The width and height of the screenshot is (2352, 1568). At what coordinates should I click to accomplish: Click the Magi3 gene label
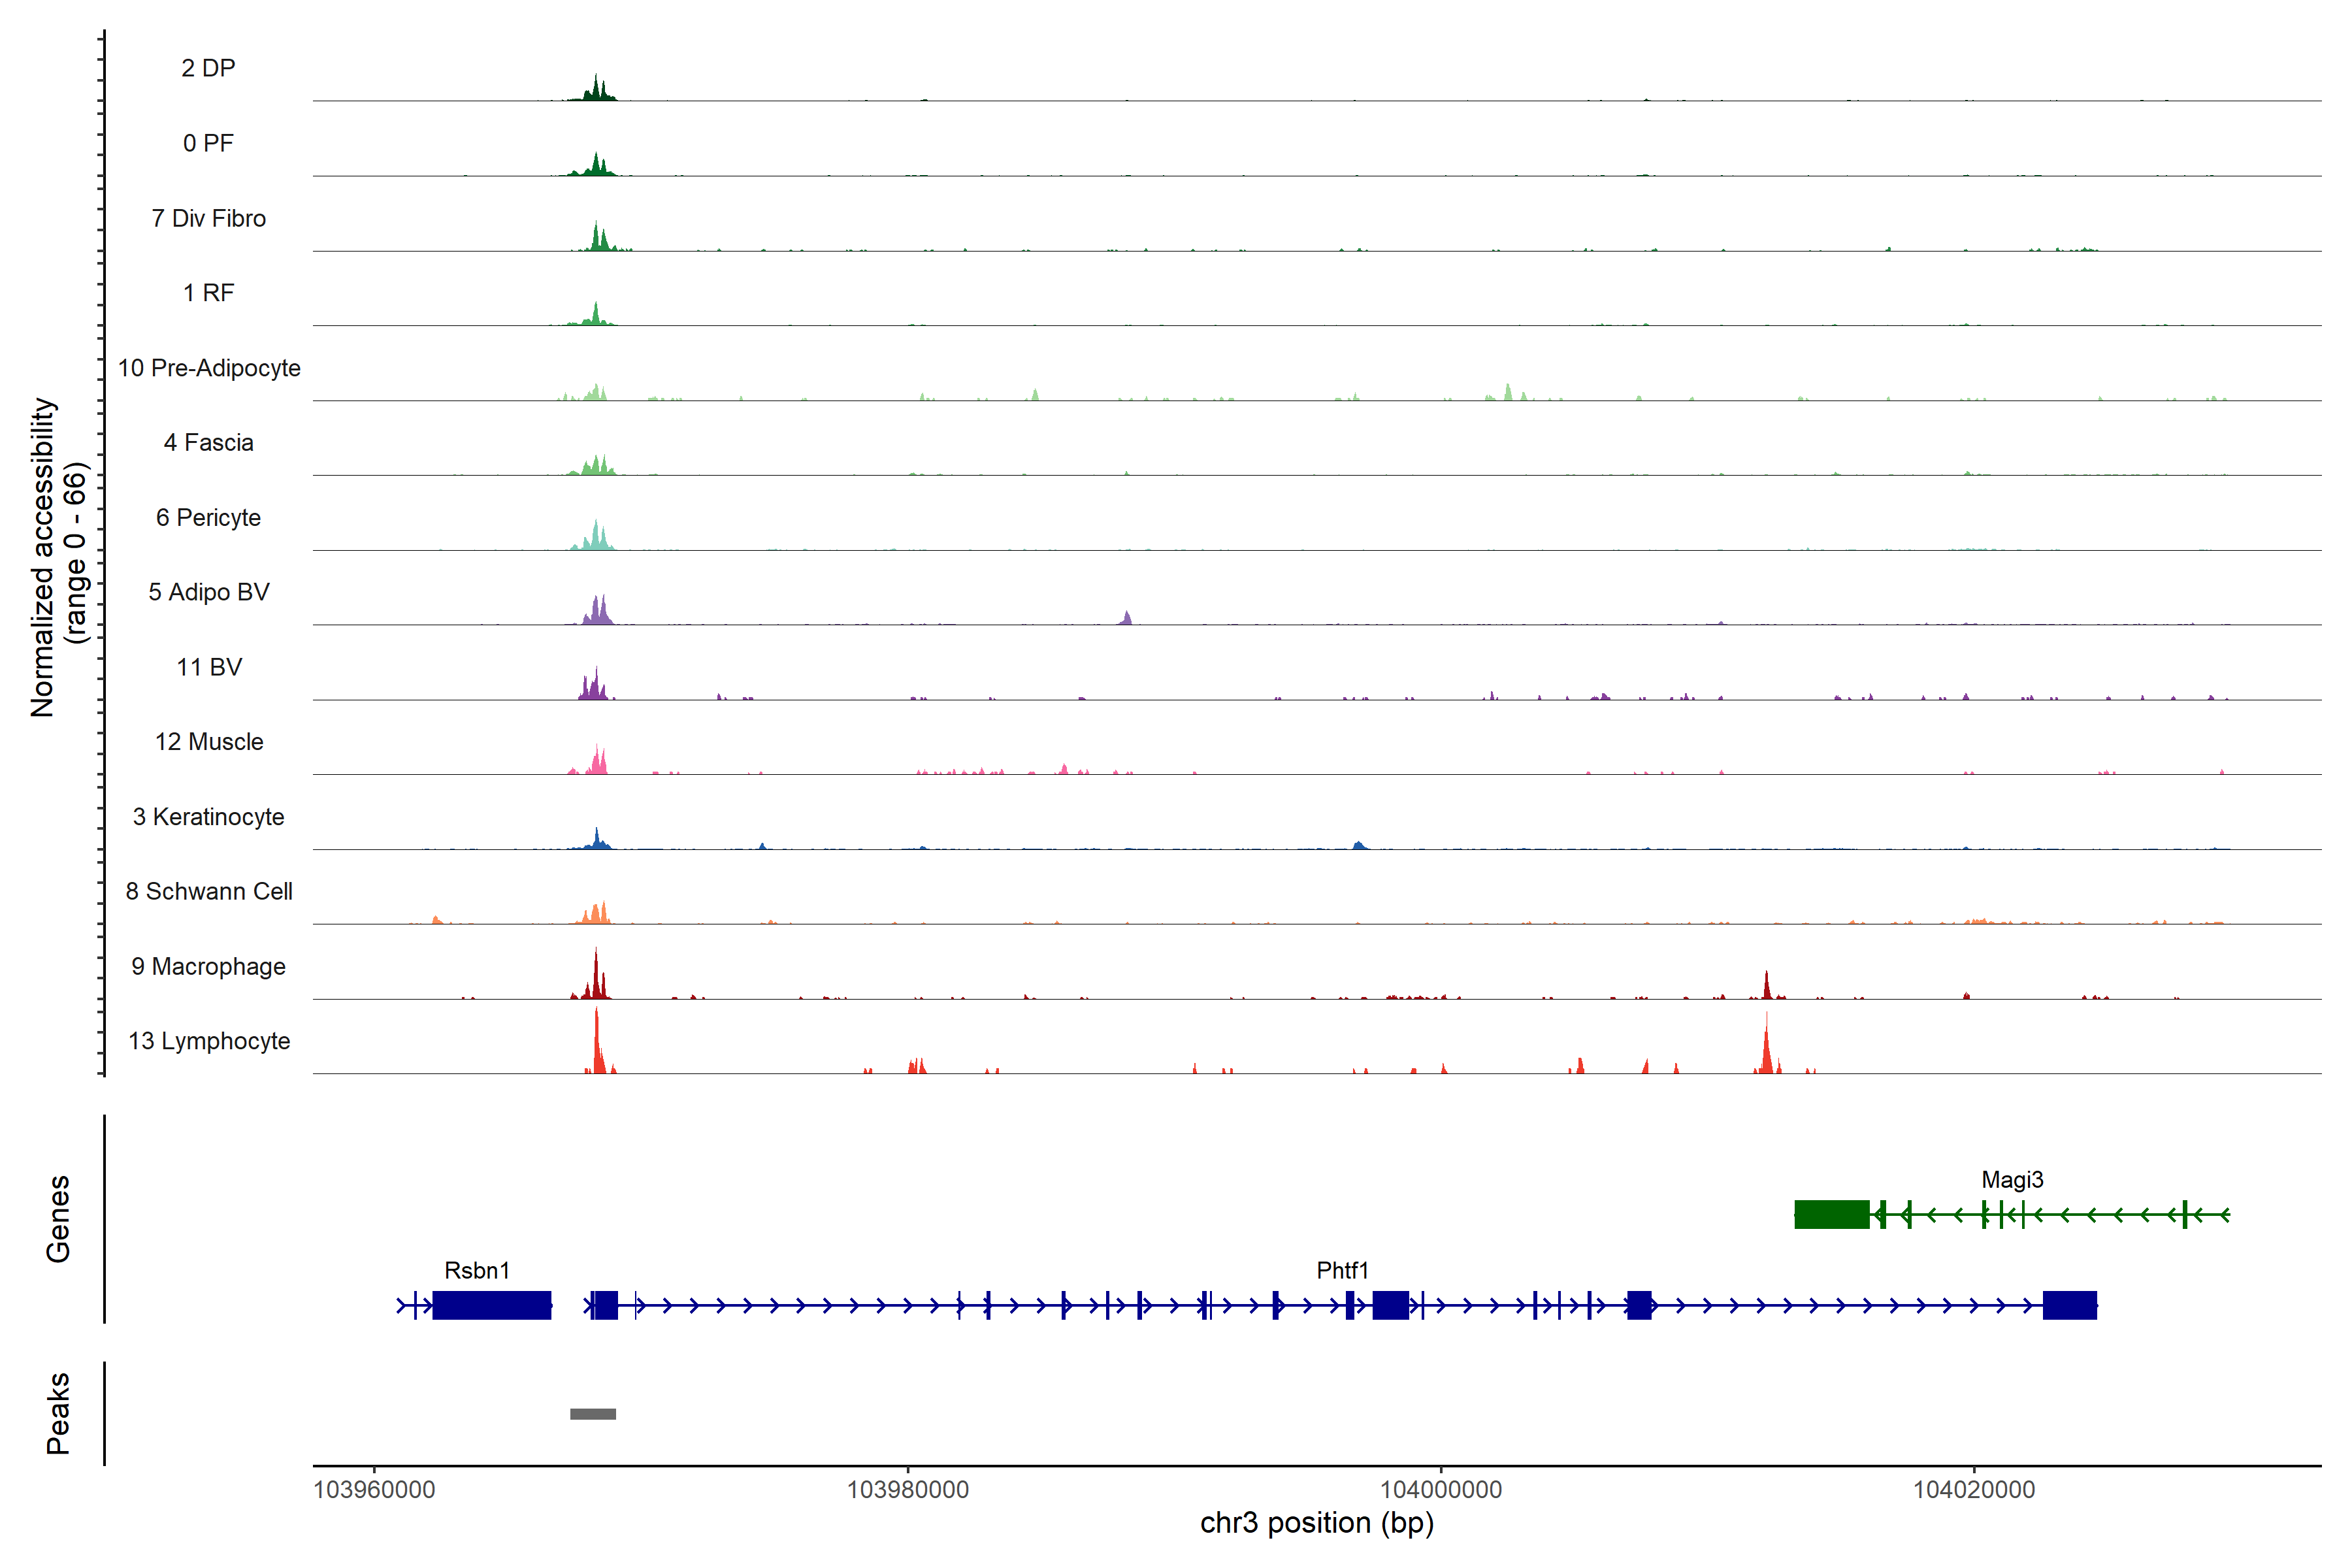click(x=2012, y=1179)
